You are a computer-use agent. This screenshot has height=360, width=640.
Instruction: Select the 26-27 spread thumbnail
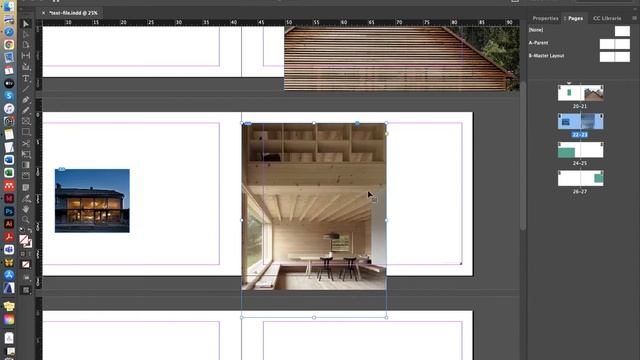tap(580, 178)
